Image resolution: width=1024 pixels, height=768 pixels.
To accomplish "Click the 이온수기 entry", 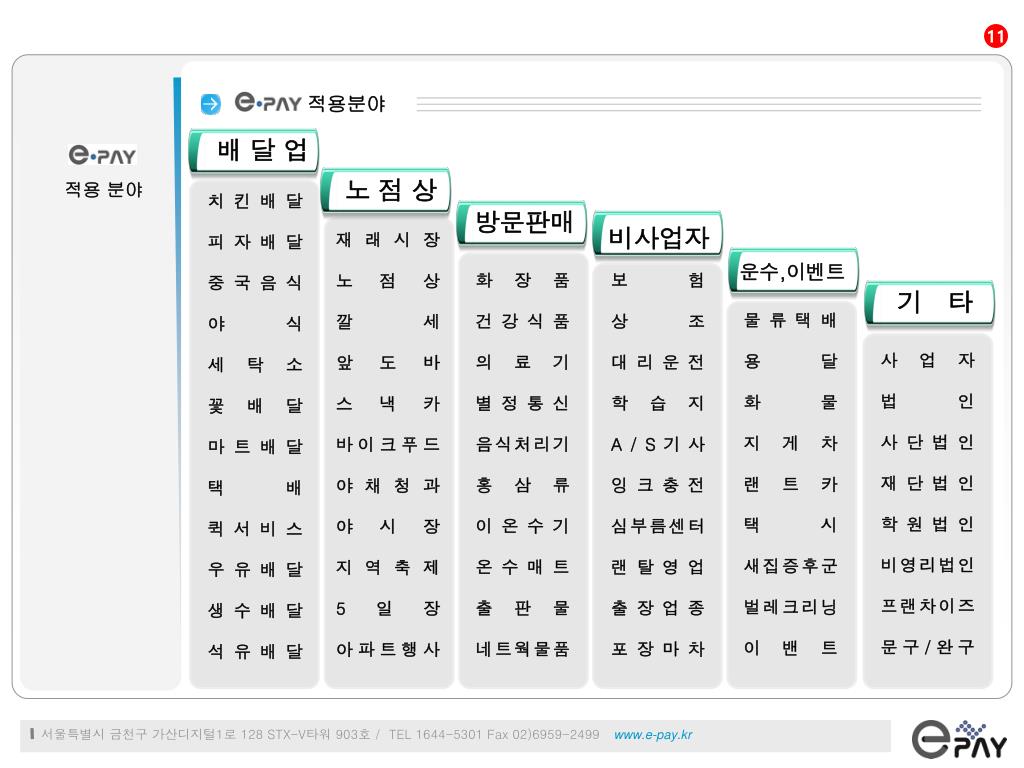I will (522, 526).
